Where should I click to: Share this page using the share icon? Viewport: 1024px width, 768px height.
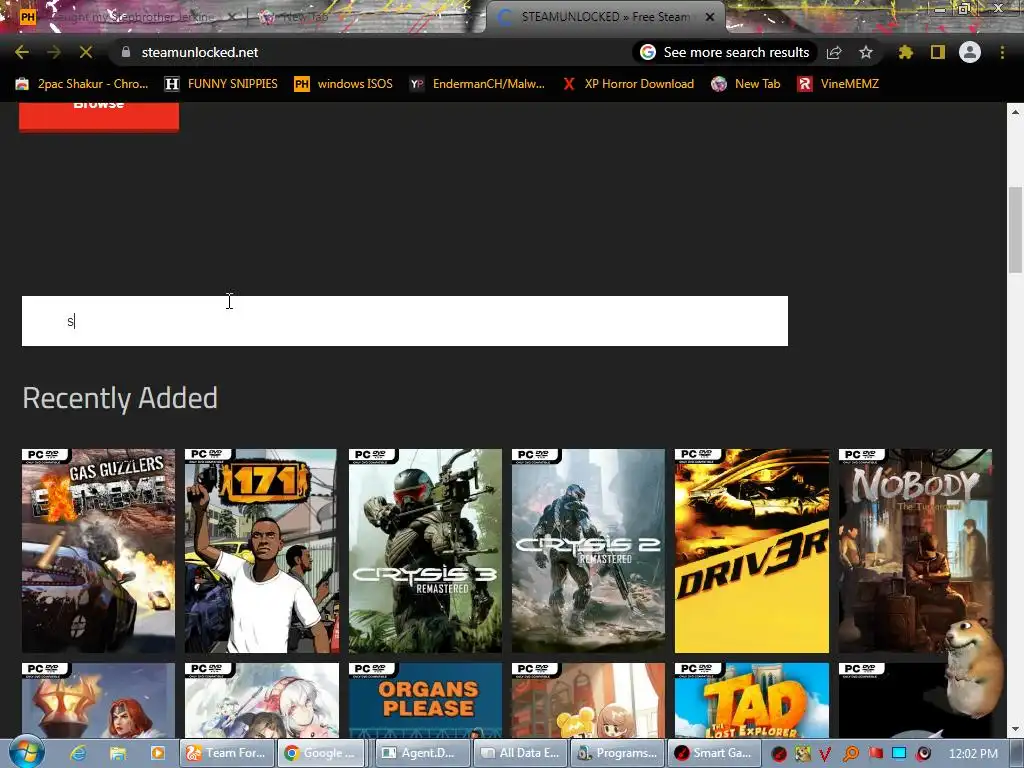point(834,52)
